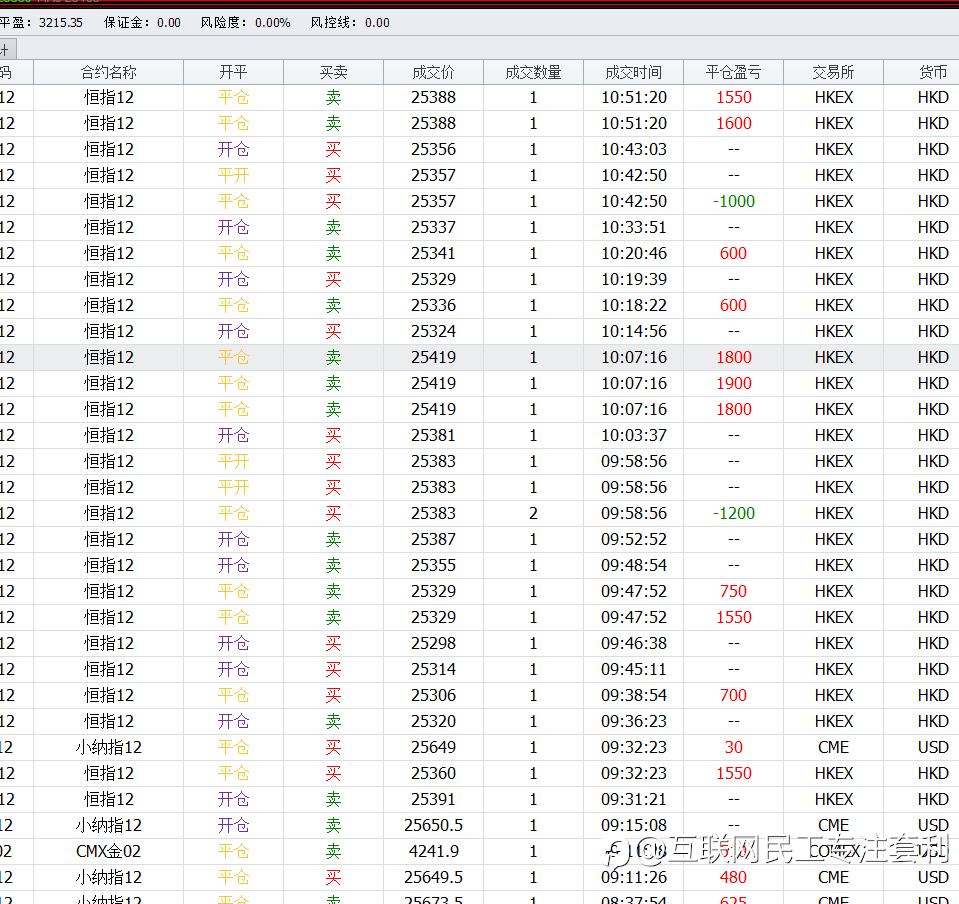Sort by the 成交价 column header
The image size is (959, 904).
click(x=434, y=72)
